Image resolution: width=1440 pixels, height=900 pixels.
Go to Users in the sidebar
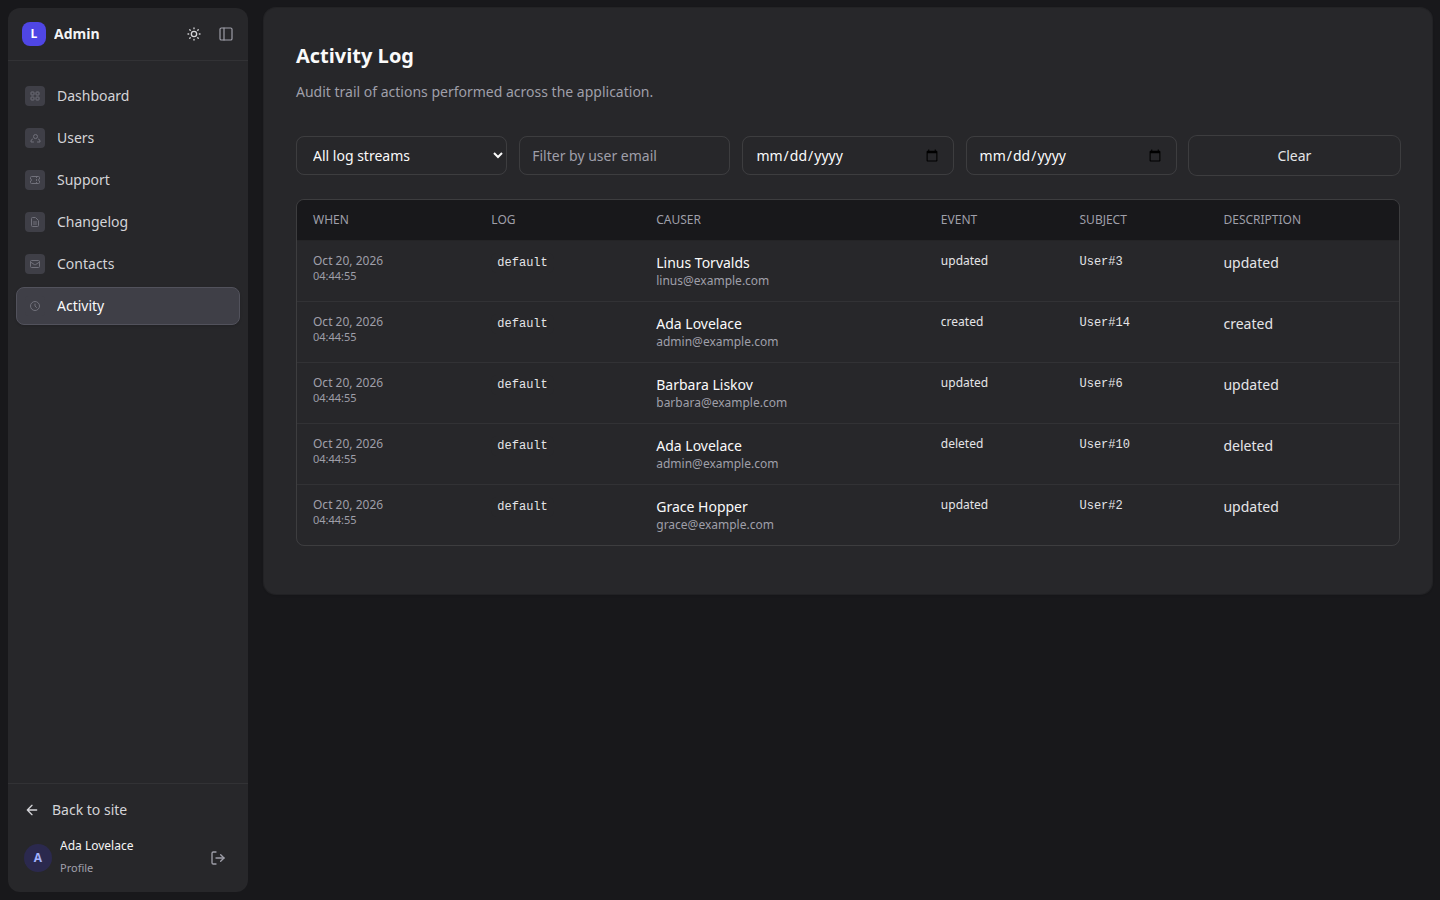[x=128, y=138]
